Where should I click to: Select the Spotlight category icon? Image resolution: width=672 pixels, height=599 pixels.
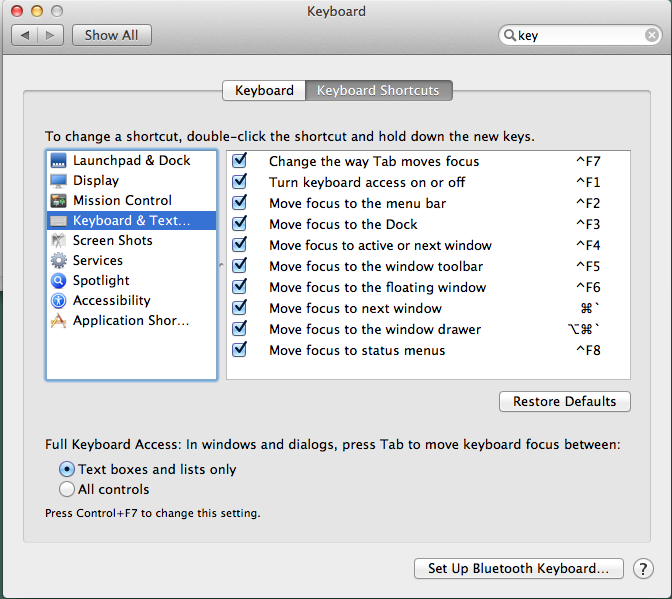pos(58,281)
